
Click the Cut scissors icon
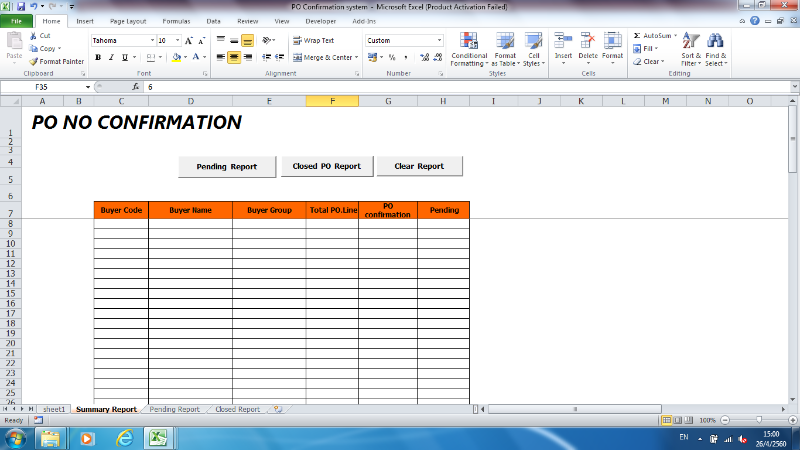pos(33,35)
